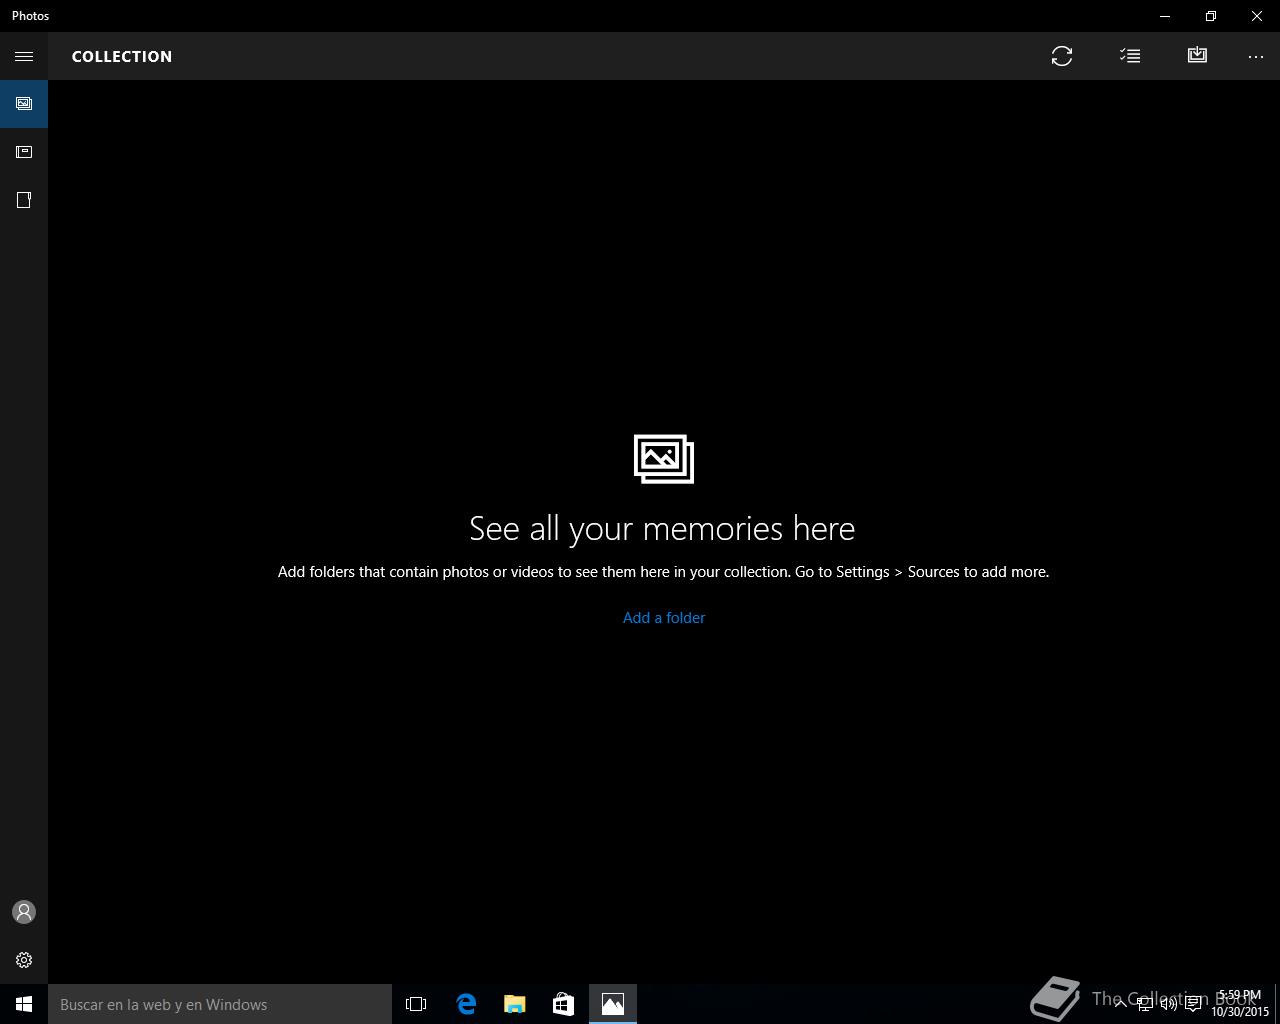Screen dimensions: 1280x1024
Task: Select the Collection view in sidebar
Action: coord(24,104)
